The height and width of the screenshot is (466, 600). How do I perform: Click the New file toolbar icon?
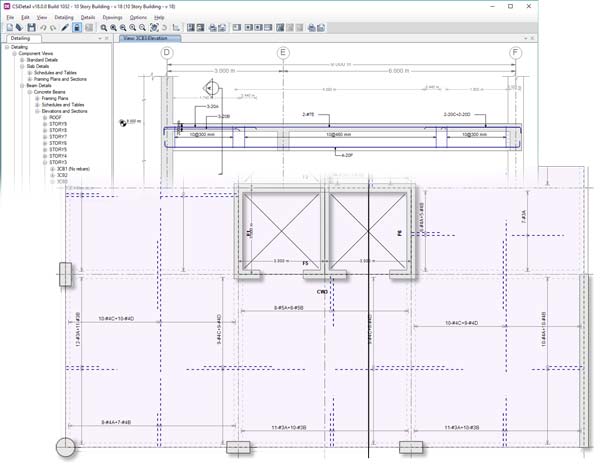pos(8,28)
